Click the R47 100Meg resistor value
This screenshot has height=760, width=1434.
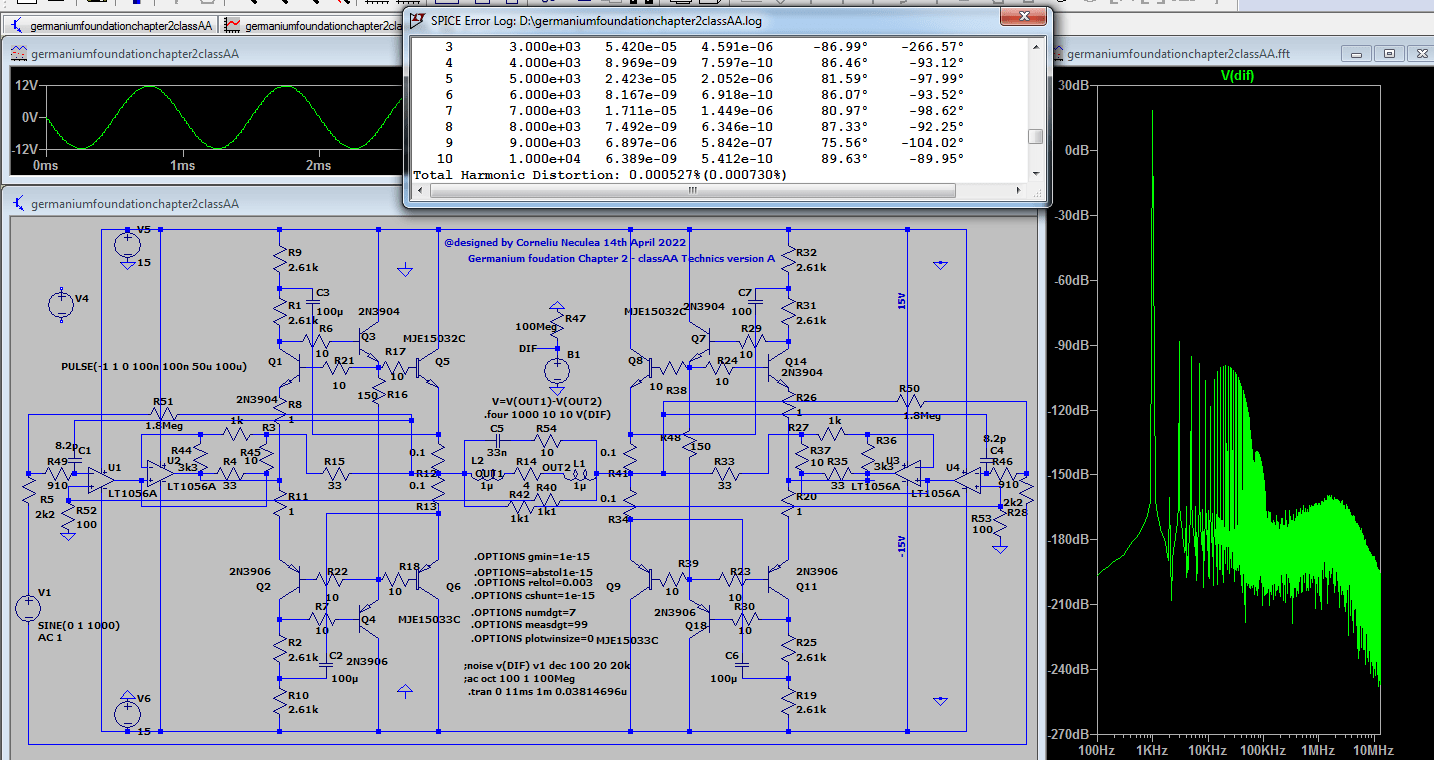click(x=537, y=326)
